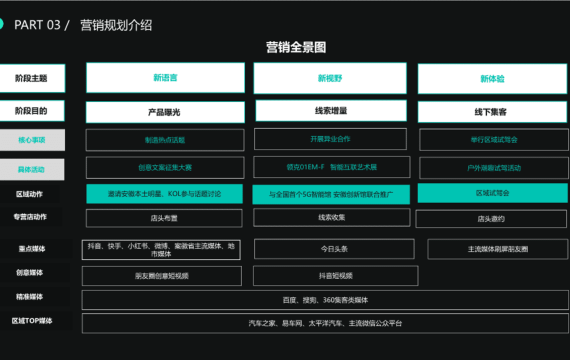Click the 精准媒体 row label
The width and height of the screenshot is (570, 360).
pyautogui.click(x=29, y=297)
